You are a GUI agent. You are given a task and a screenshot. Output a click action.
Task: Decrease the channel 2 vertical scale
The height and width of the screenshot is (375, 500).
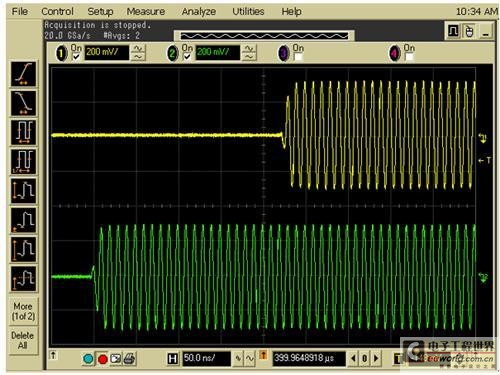(x=249, y=57)
